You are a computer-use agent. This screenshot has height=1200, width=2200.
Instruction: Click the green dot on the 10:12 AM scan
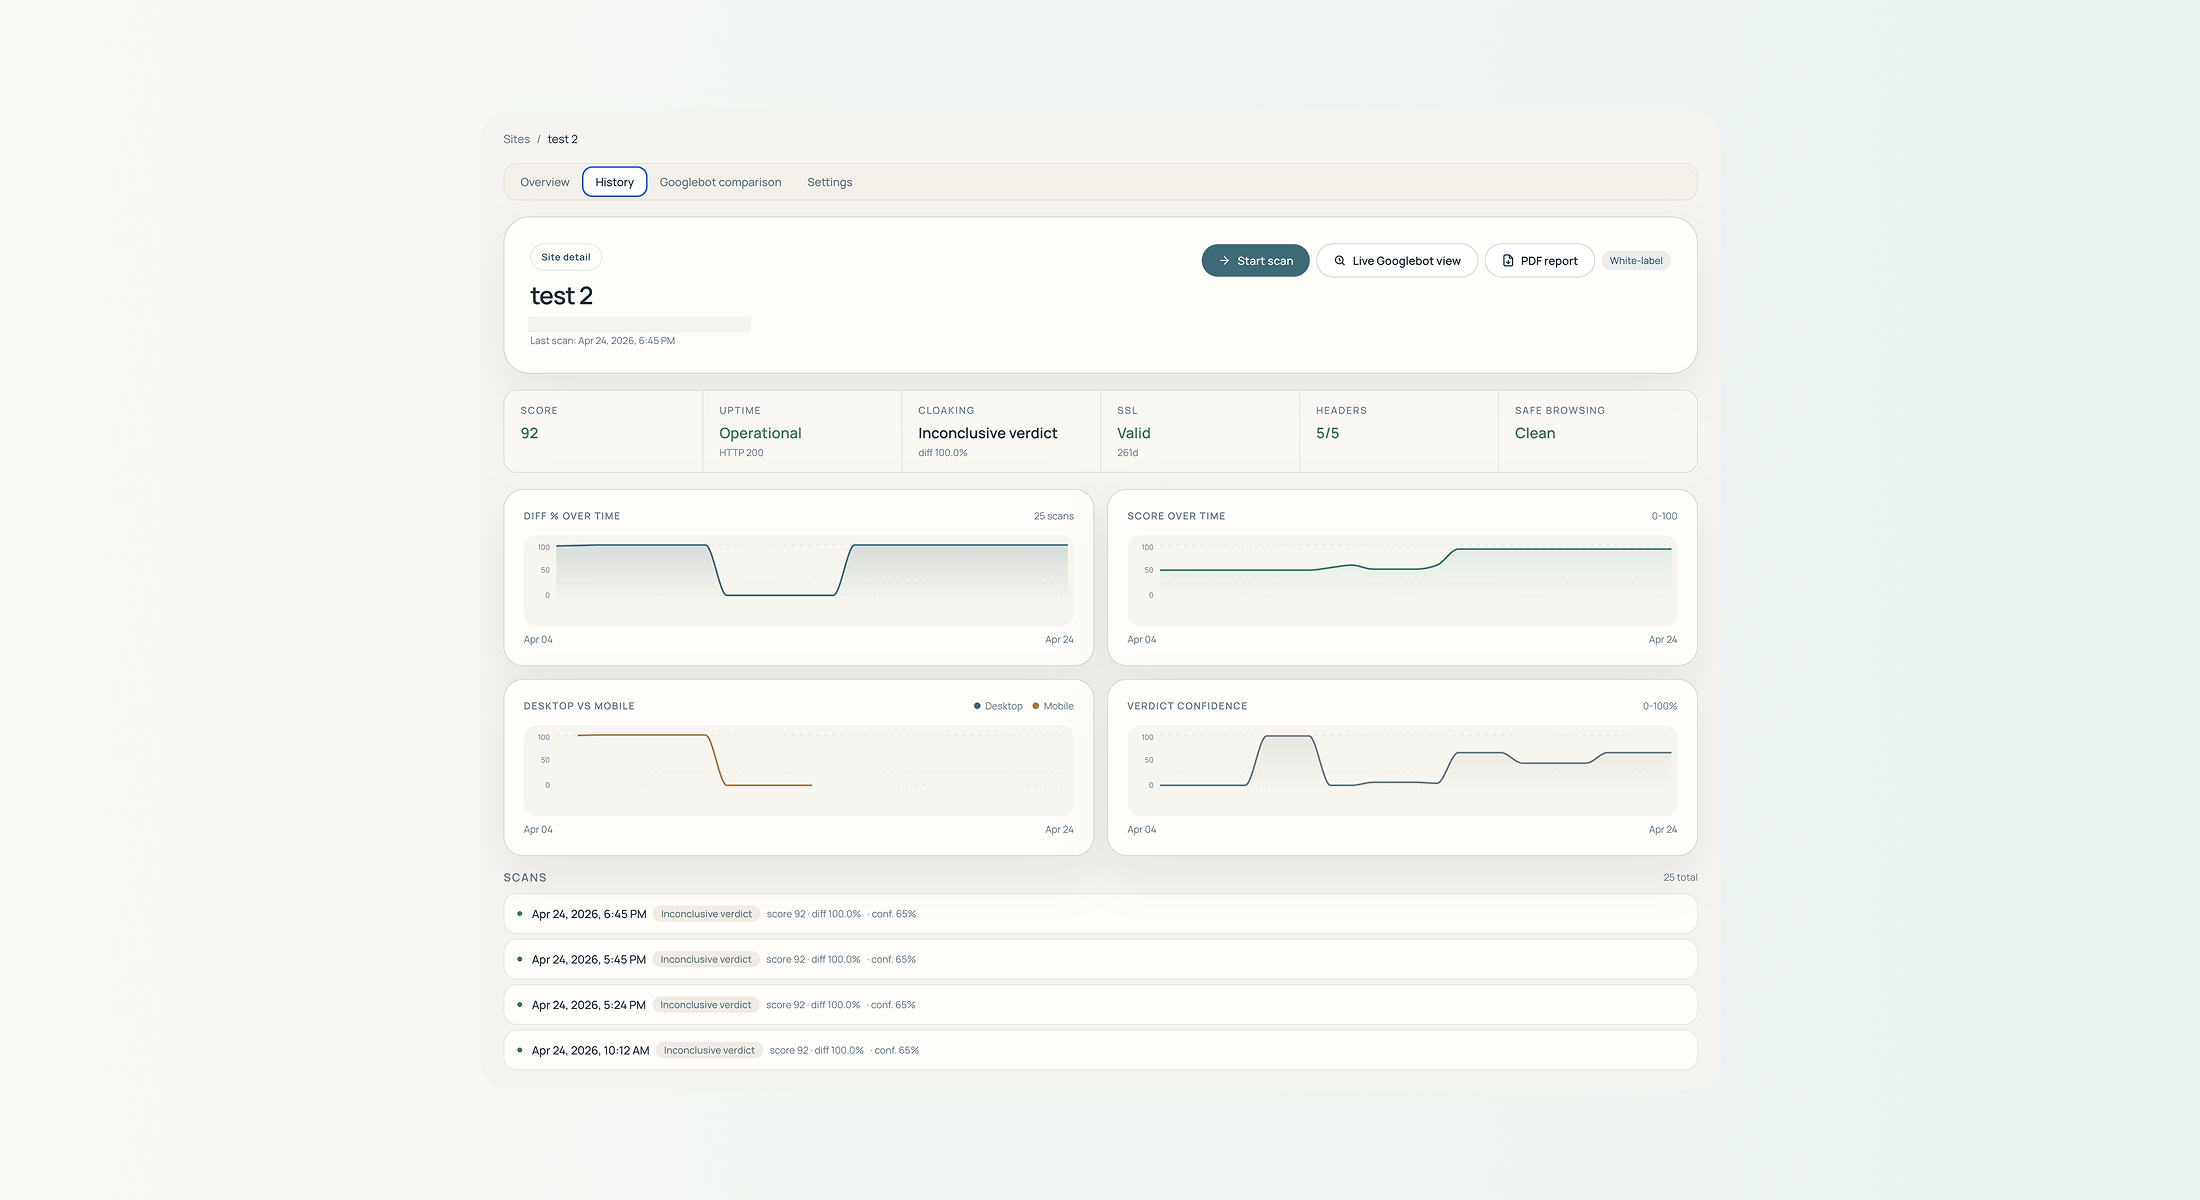point(520,1050)
